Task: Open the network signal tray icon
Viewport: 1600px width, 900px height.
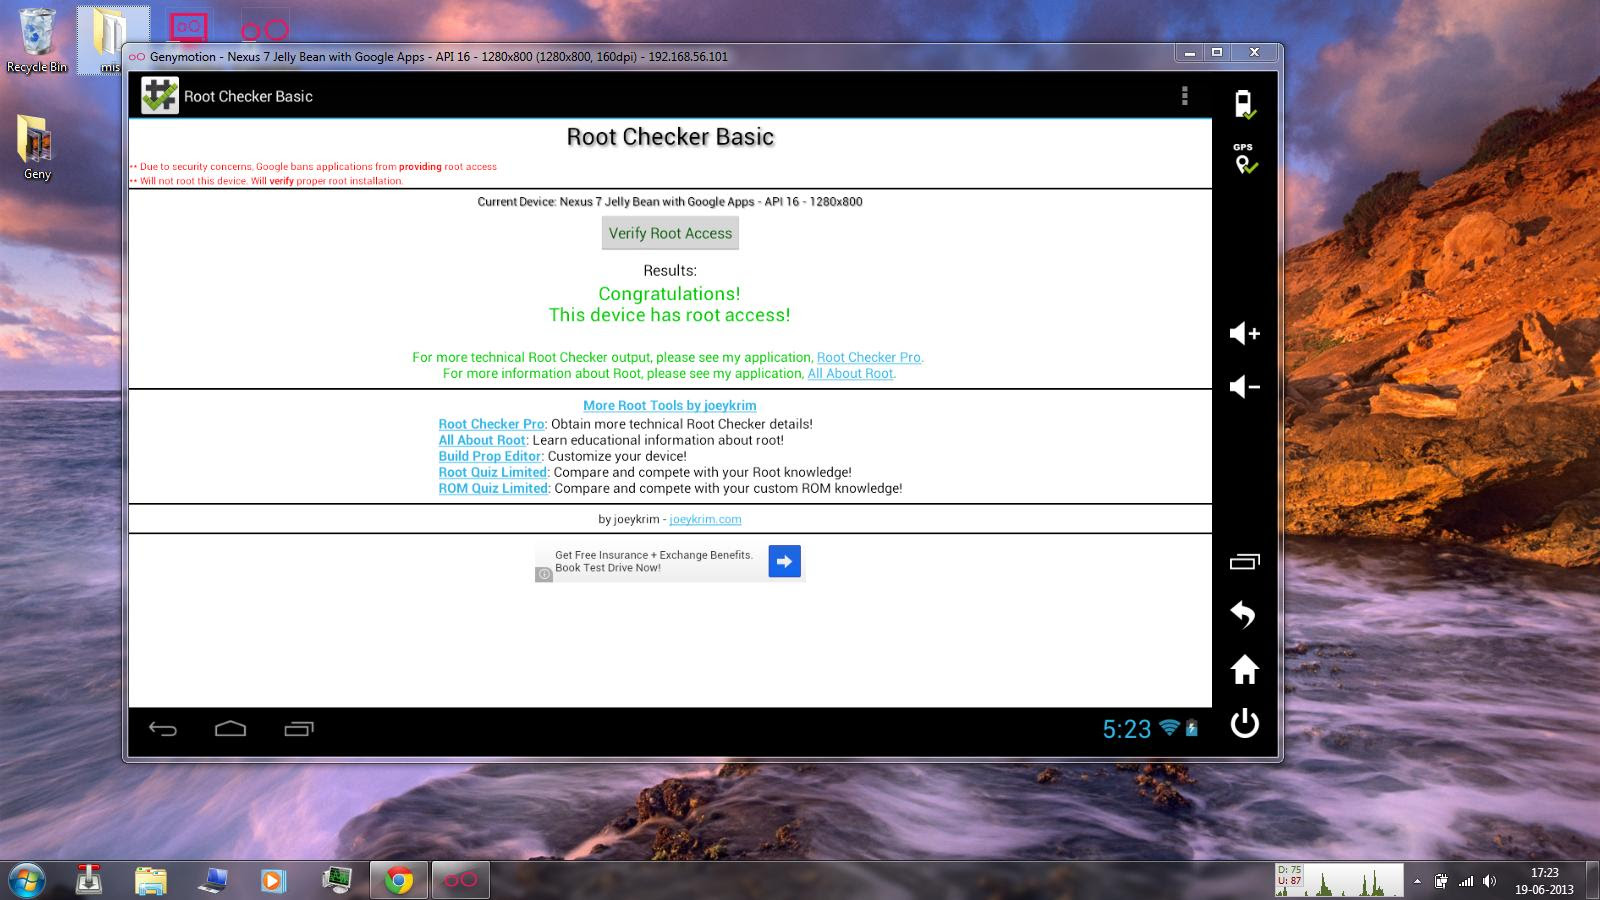Action: [1466, 881]
